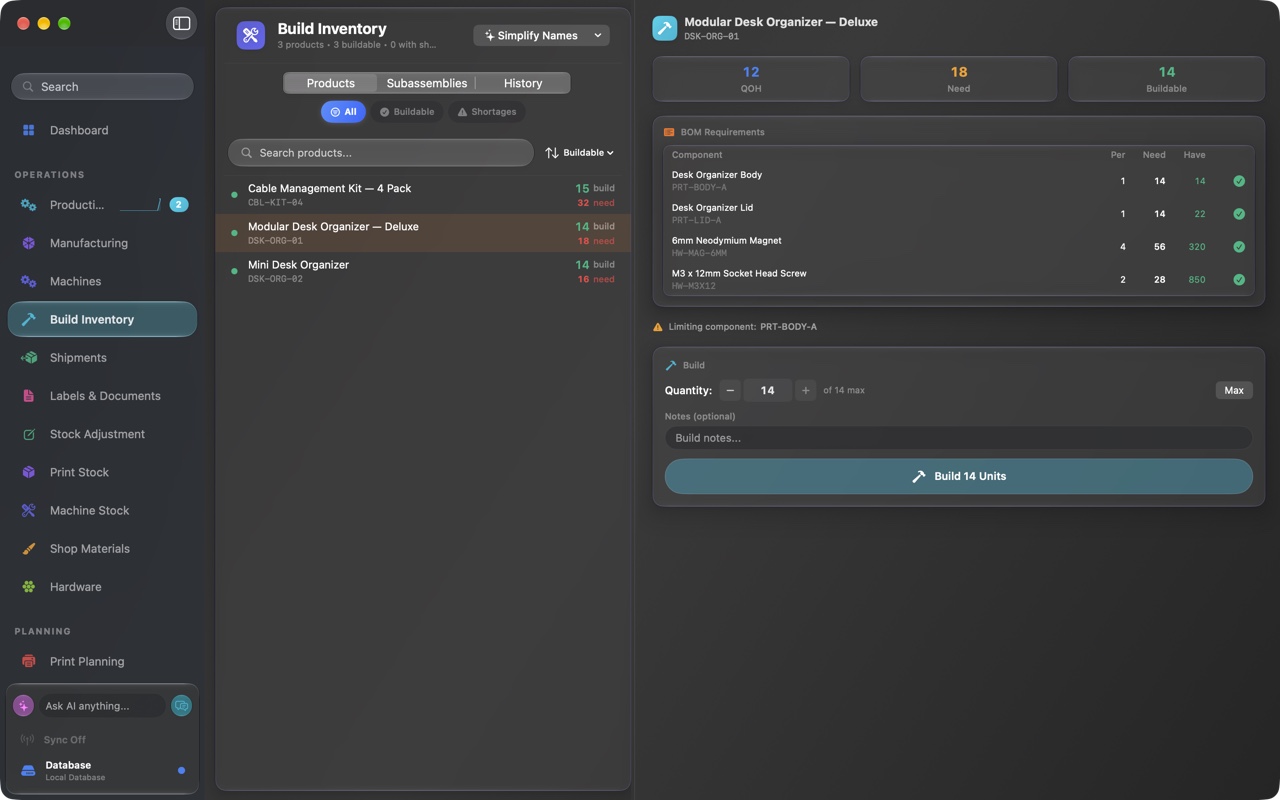
Task: Toggle the sidebar panel icon
Action: click(181, 23)
